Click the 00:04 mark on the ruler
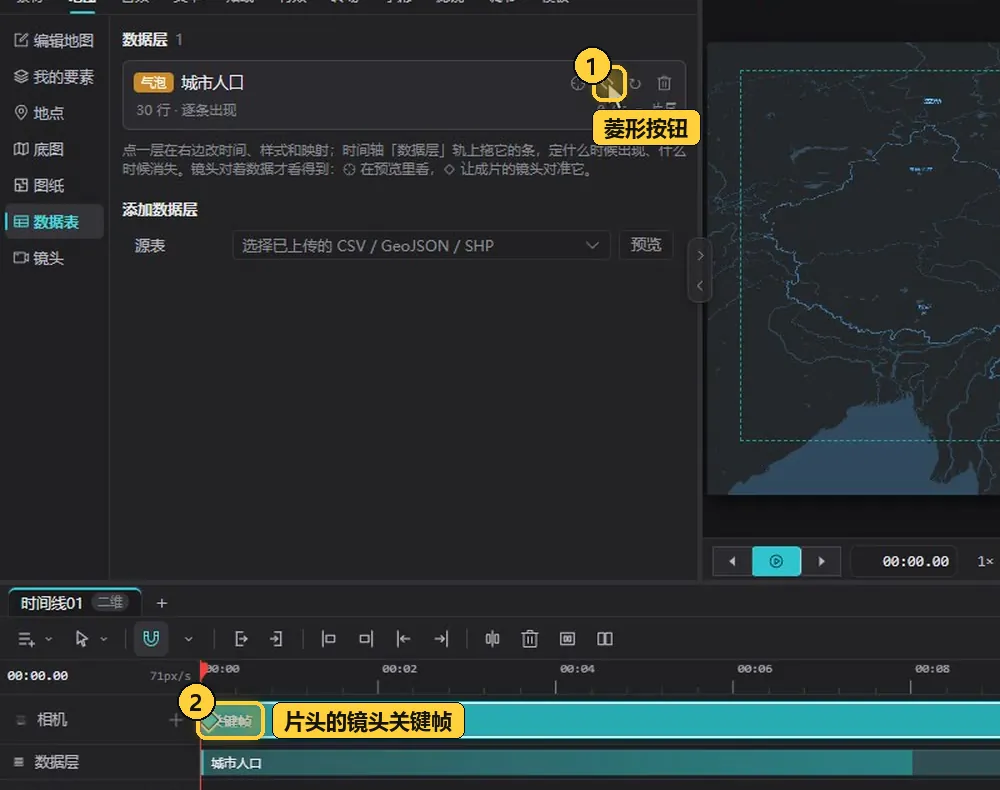Screen dimensions: 1000x790 pyautogui.click(x=577, y=669)
